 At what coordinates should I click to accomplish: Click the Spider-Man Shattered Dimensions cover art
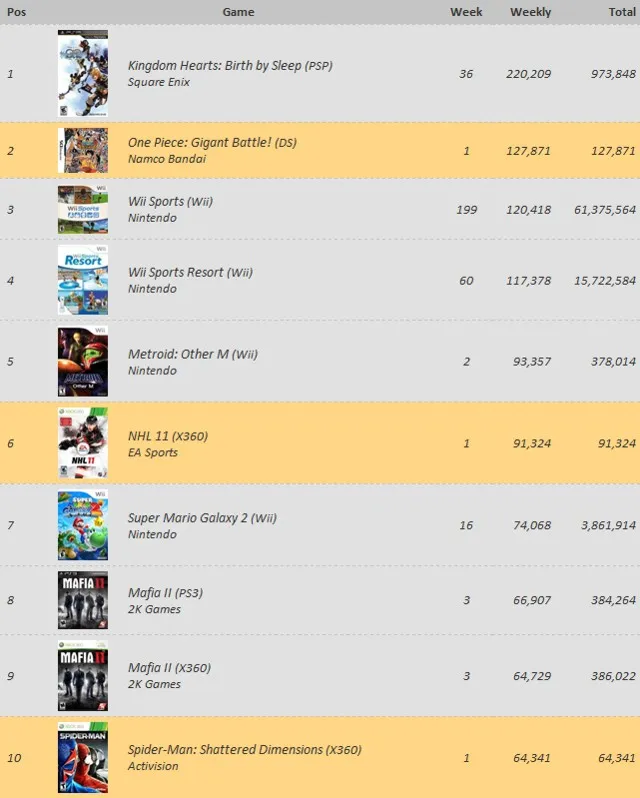(x=83, y=757)
